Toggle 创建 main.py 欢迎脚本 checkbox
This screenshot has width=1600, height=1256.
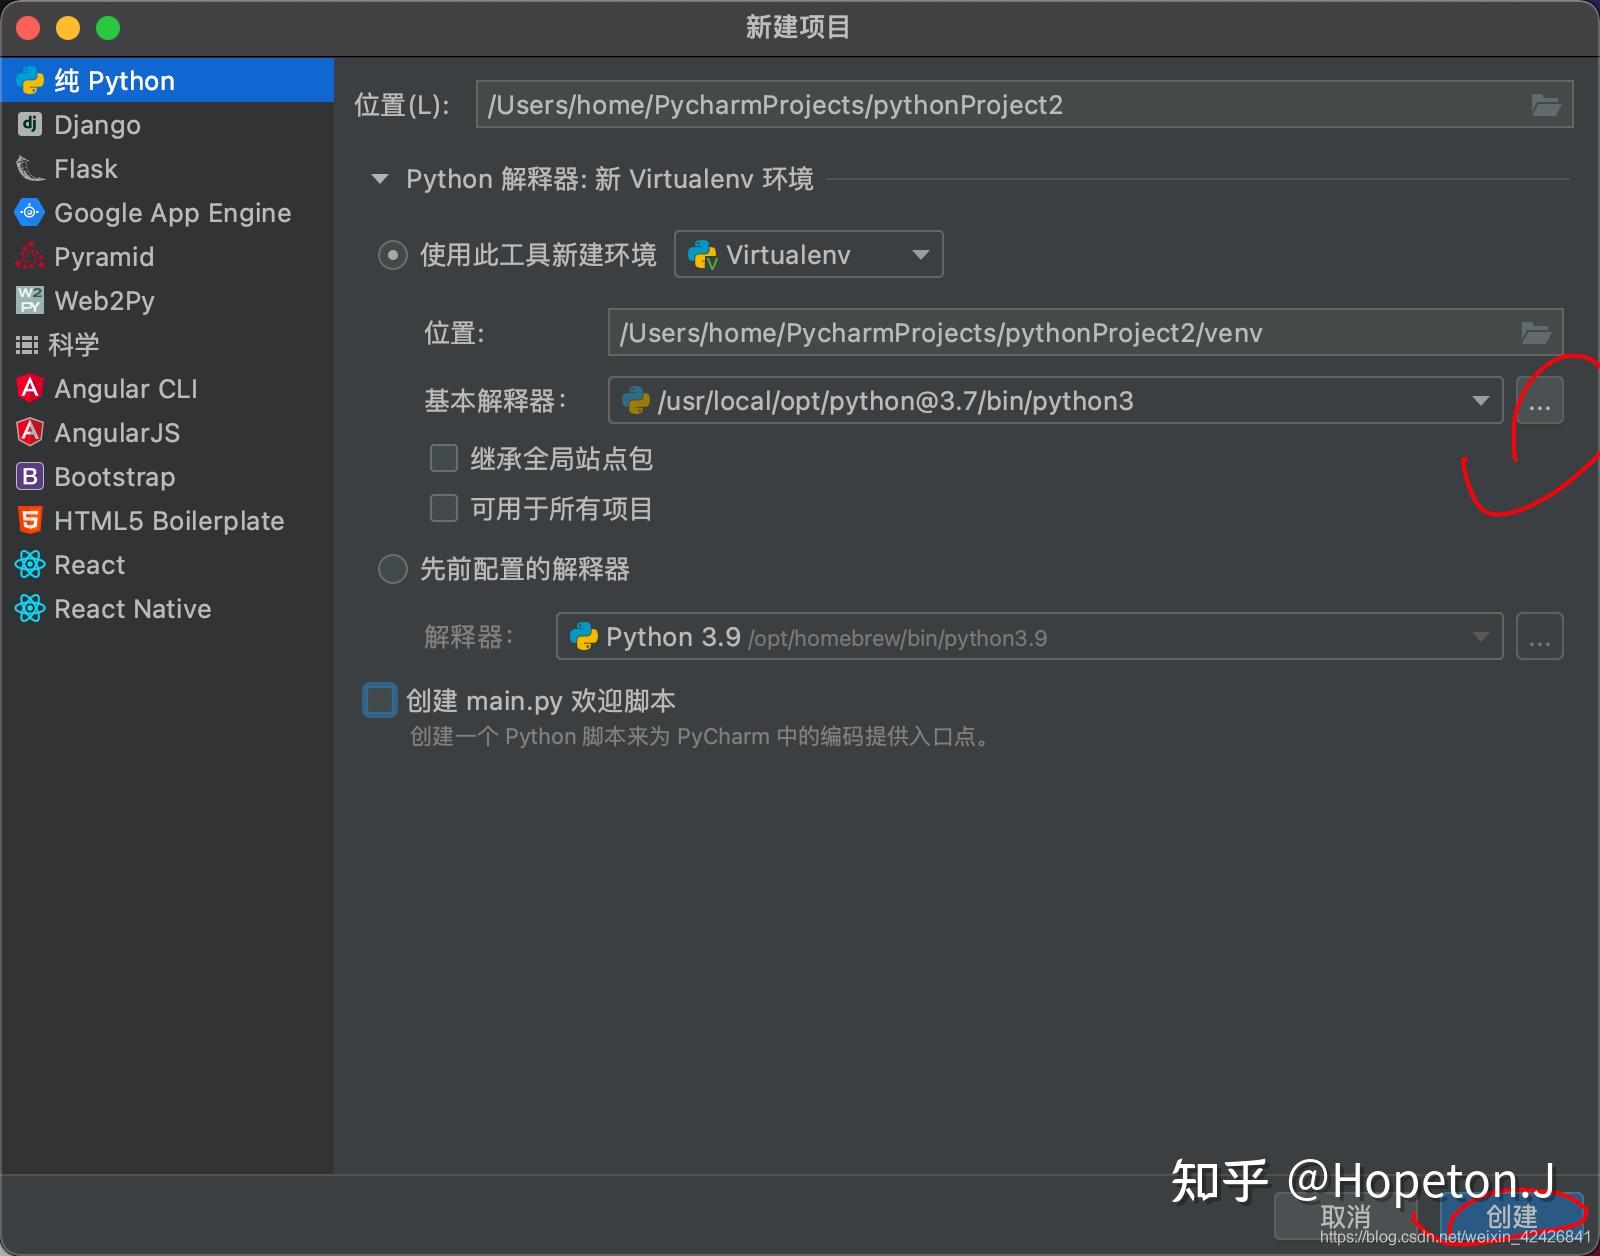(x=379, y=700)
